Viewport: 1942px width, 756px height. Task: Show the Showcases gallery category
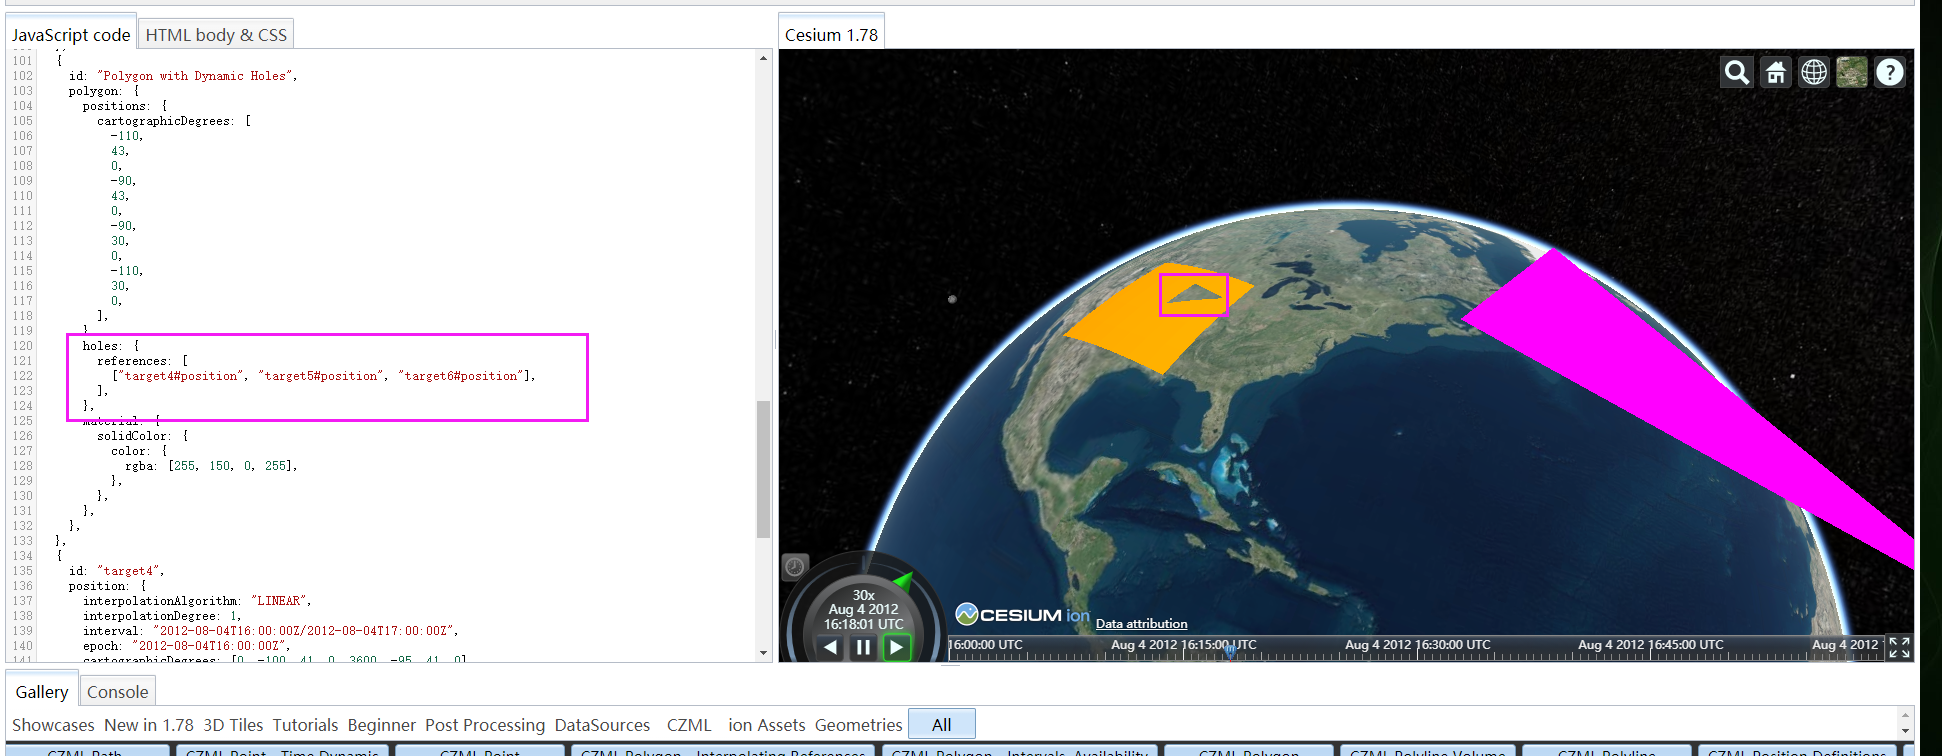click(x=53, y=725)
